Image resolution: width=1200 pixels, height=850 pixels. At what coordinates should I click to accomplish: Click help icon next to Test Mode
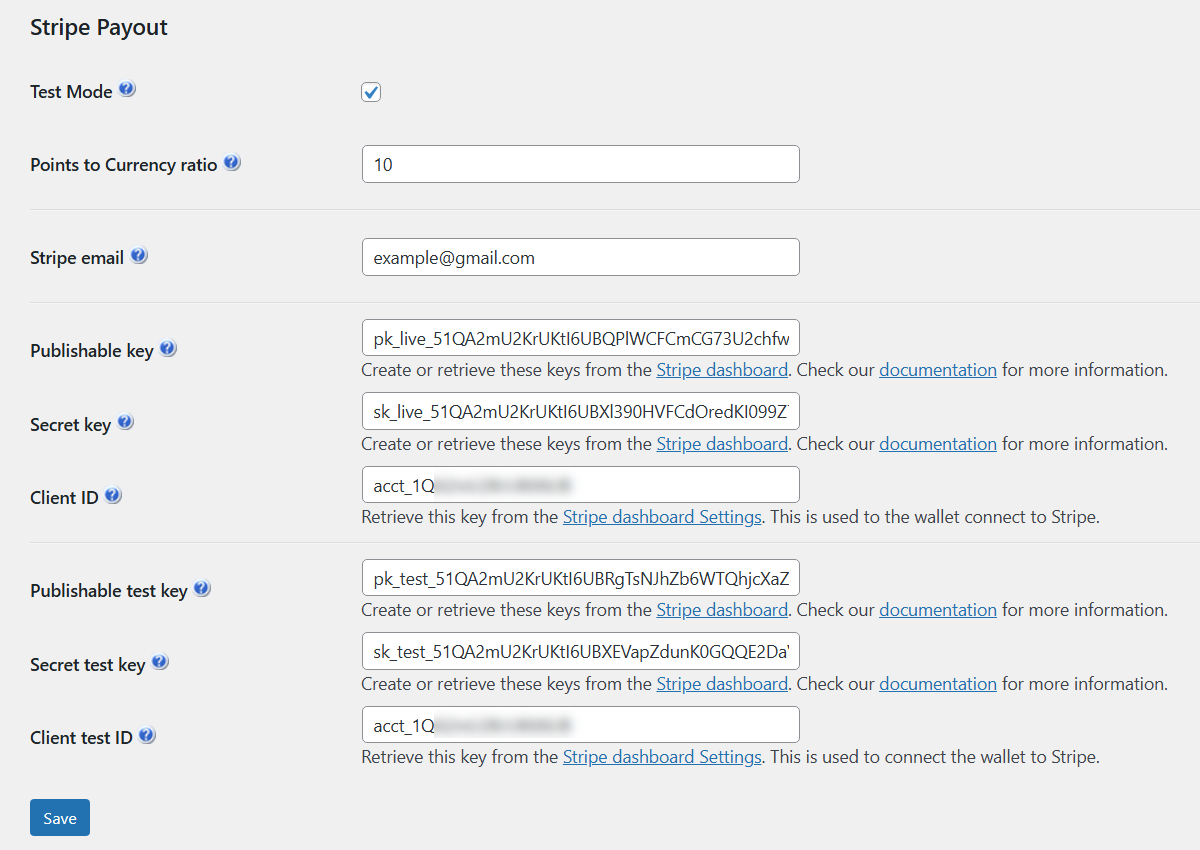pyautogui.click(x=127, y=89)
